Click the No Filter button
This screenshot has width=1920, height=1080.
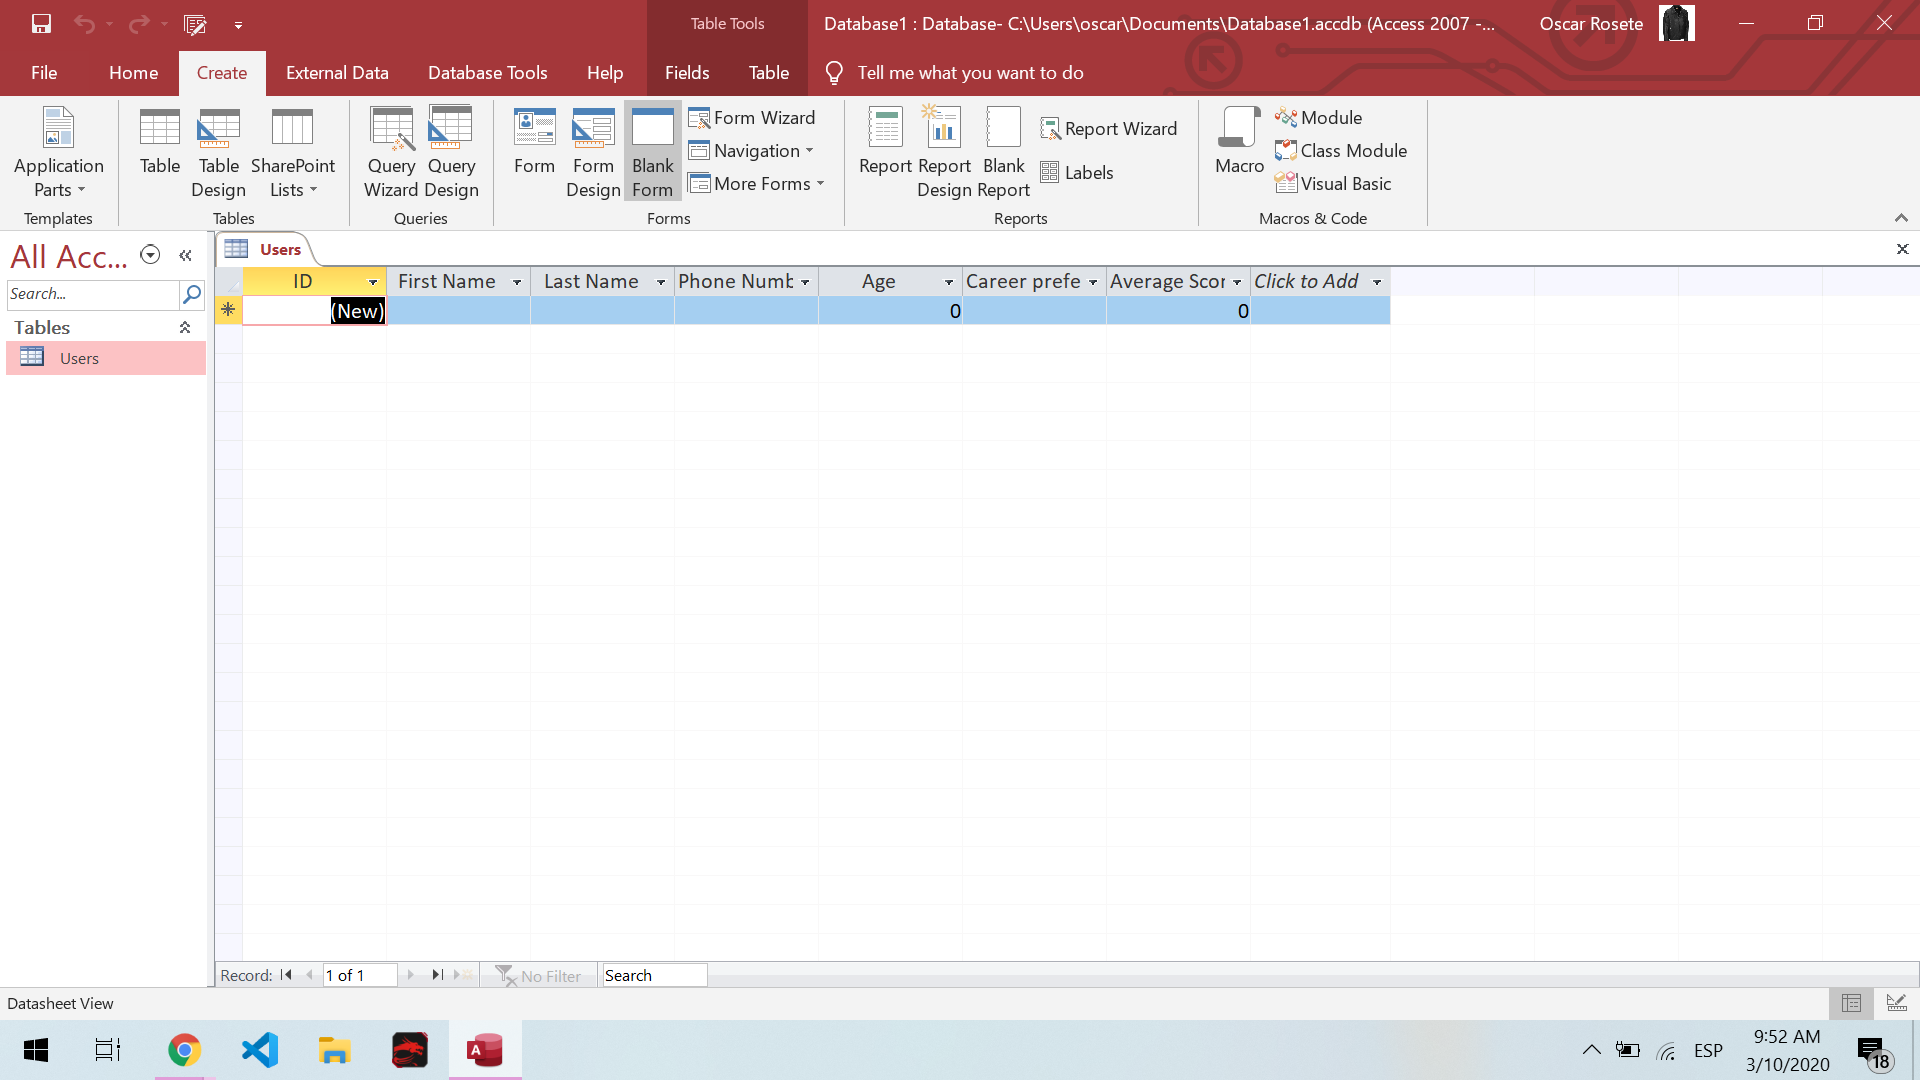click(x=539, y=976)
